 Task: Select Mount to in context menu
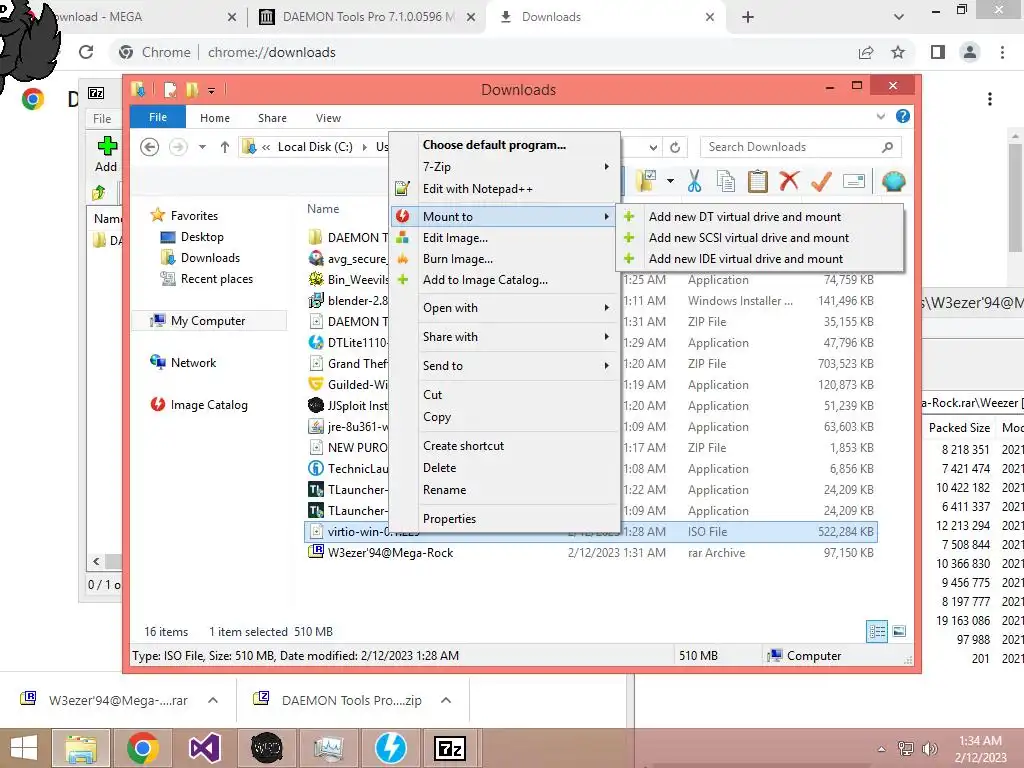[x=504, y=216]
